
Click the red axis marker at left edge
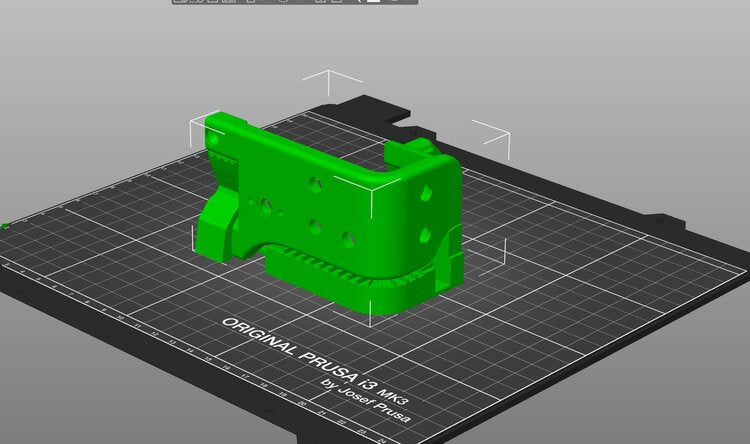(x=5, y=263)
